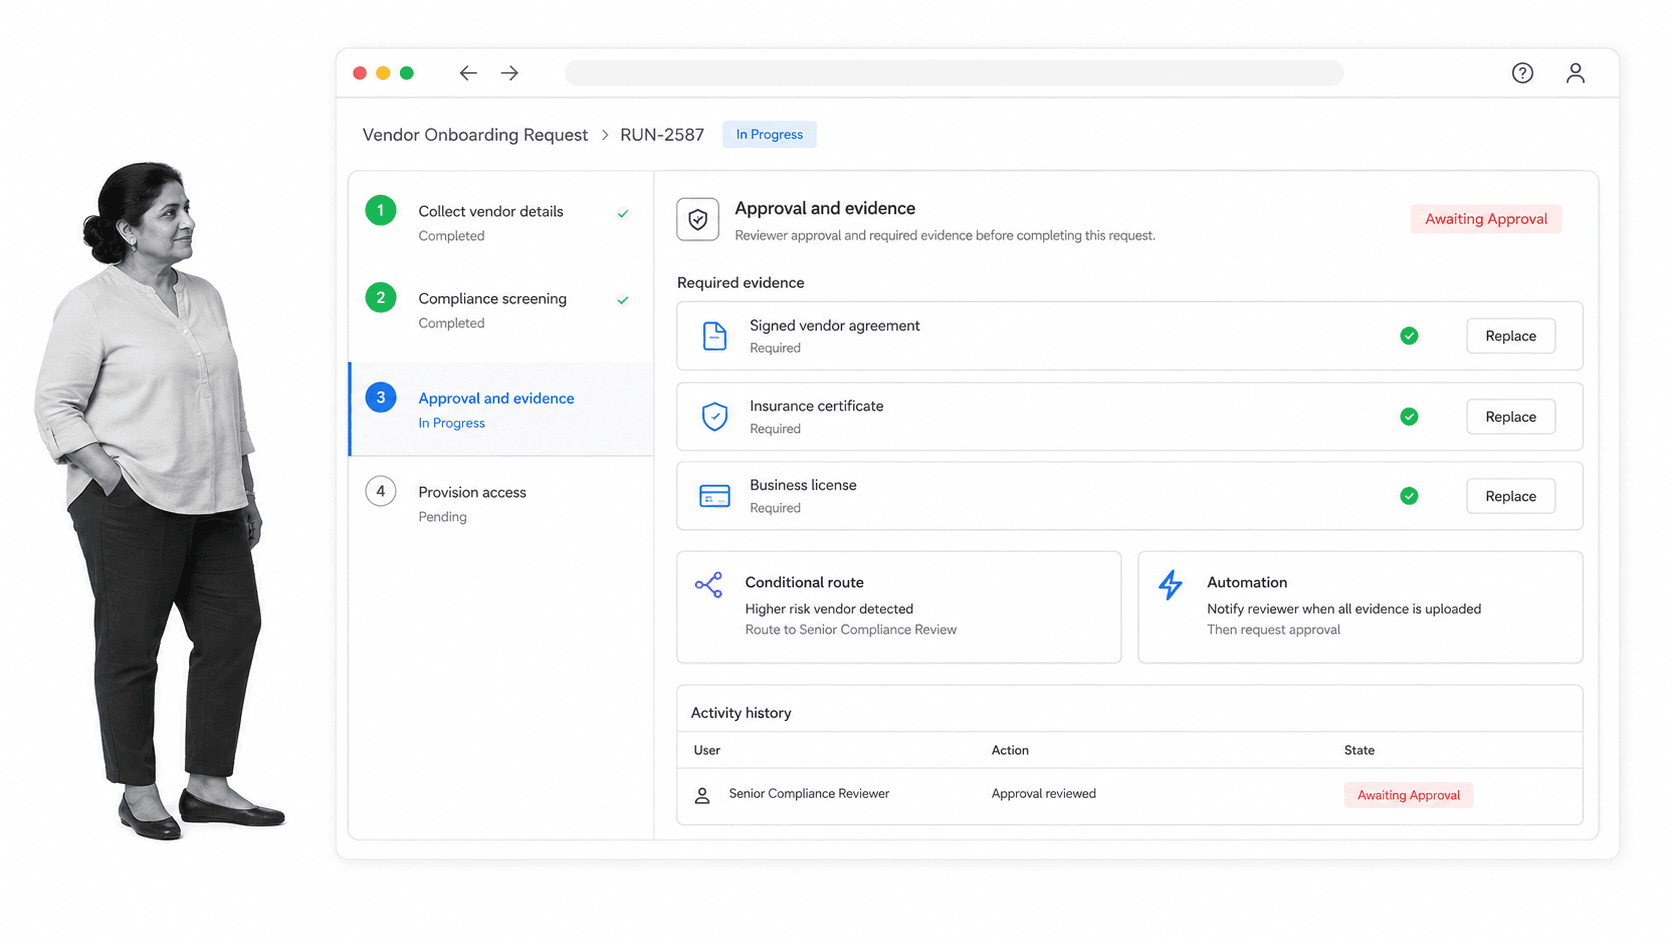Click the Awaiting Approval badge in header
This screenshot has width=1672, height=941.
(1486, 219)
